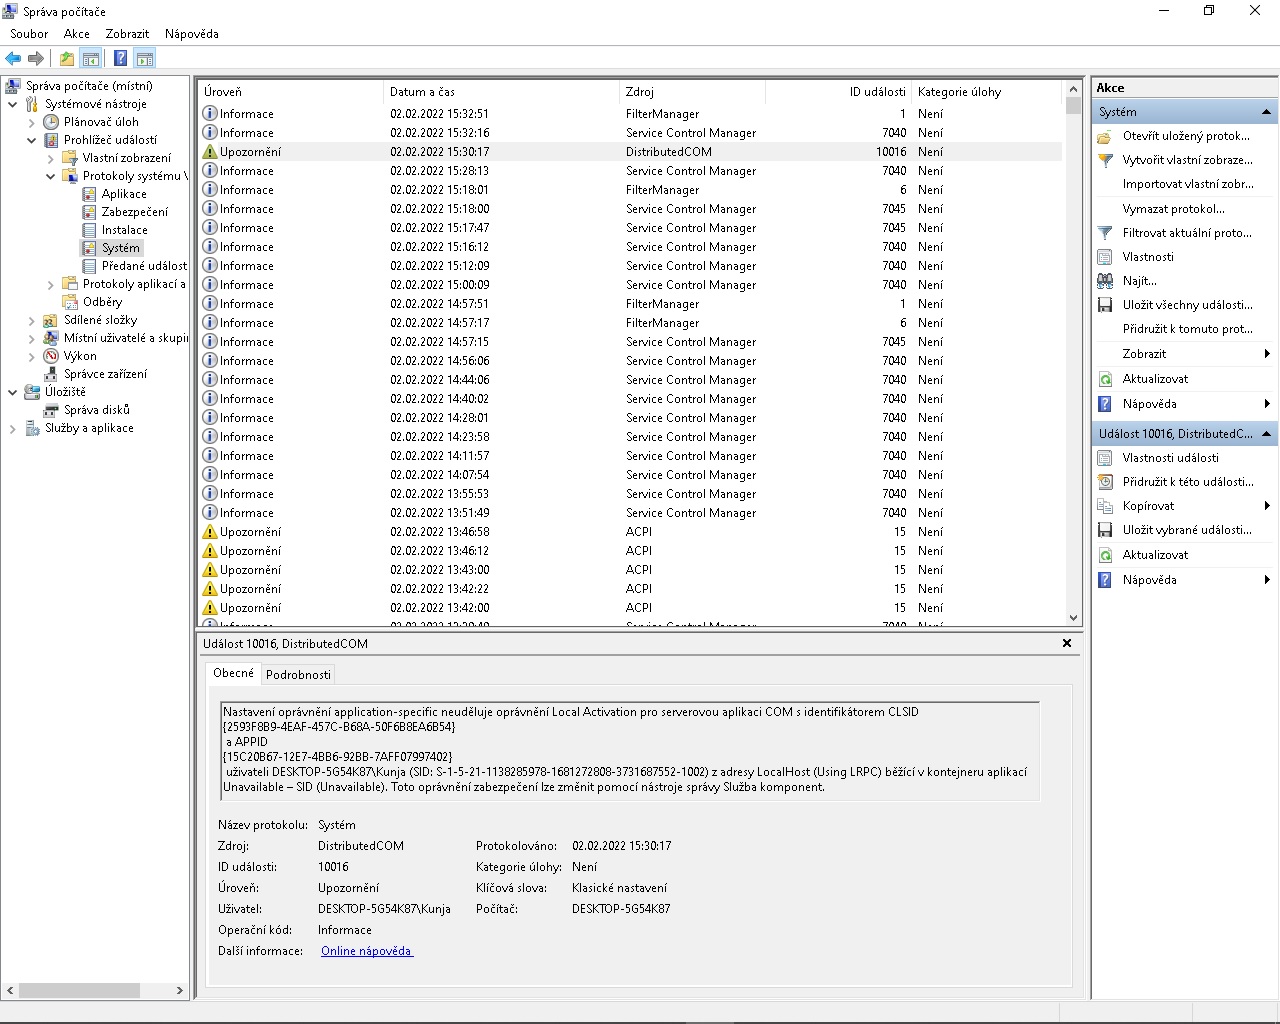Collapse the Prohlížeč událostí tree node
Image resolution: width=1280 pixels, height=1024 pixels.
click(32, 140)
